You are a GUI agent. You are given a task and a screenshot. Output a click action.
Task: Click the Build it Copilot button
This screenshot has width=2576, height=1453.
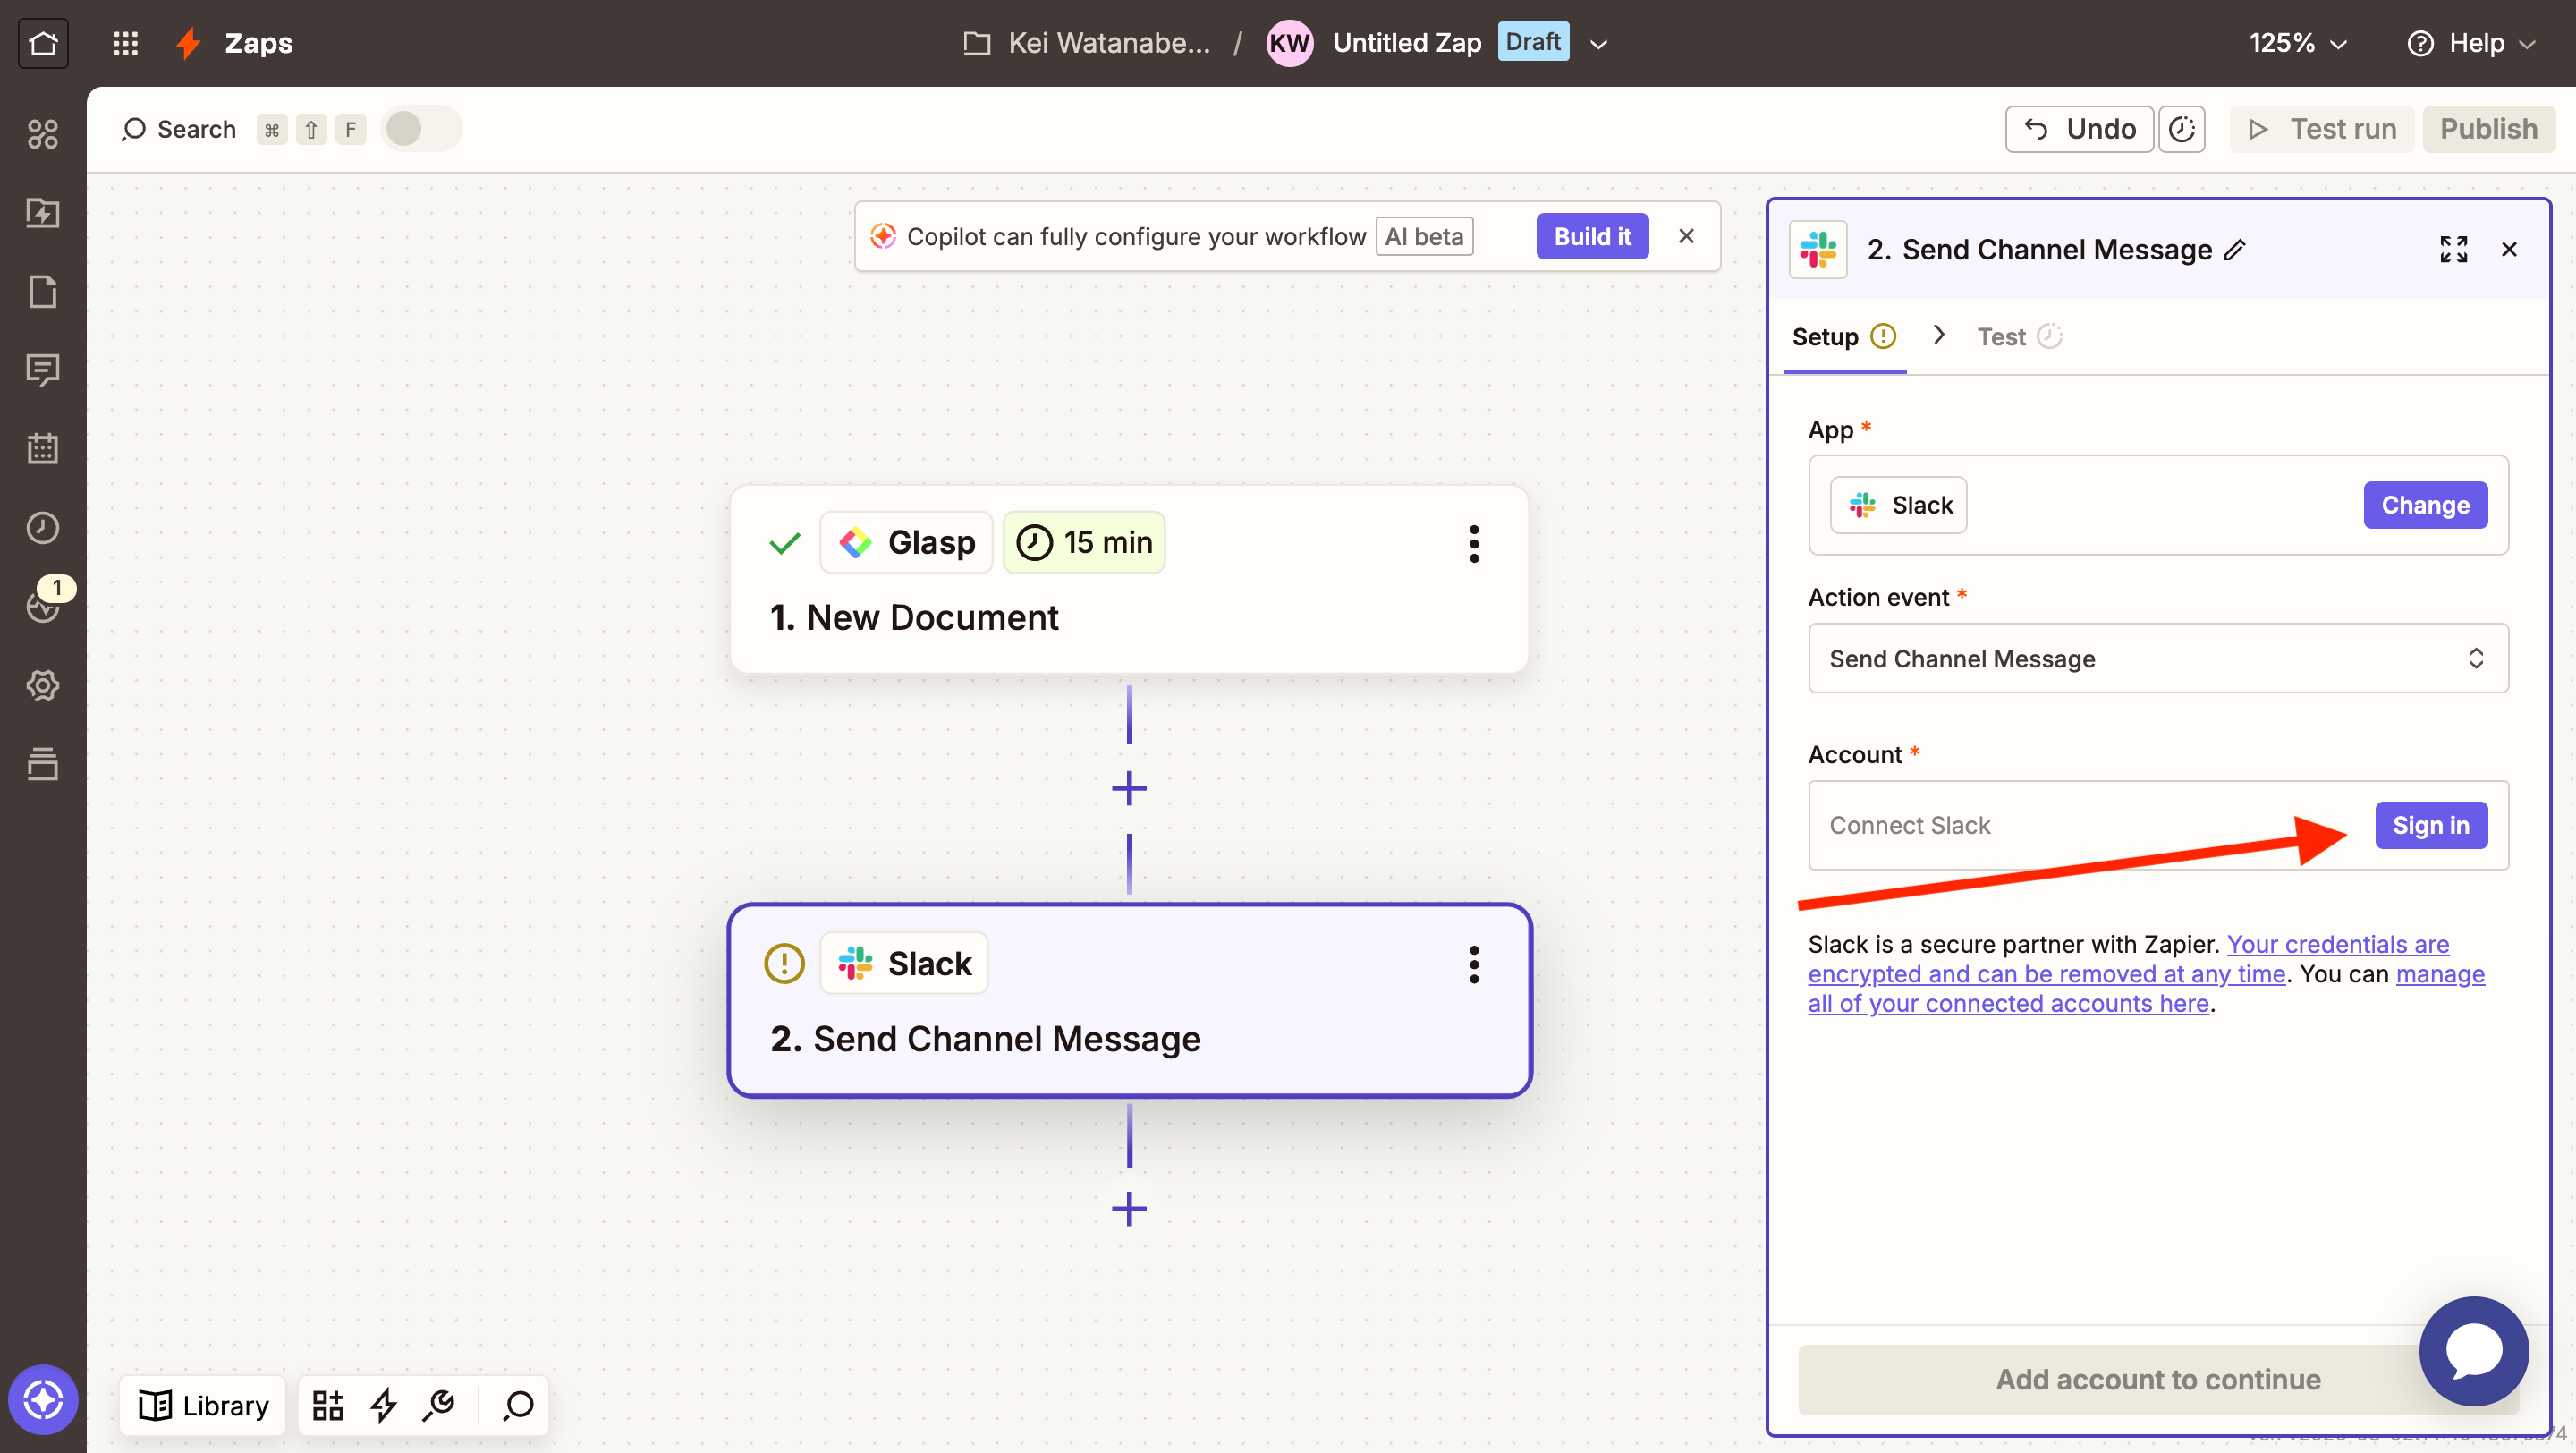point(1591,236)
